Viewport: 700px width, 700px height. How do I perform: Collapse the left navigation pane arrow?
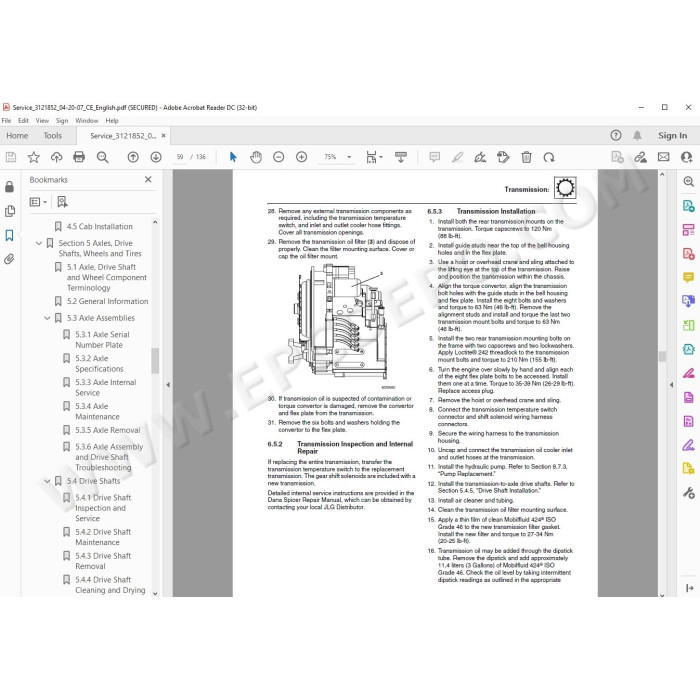168,384
